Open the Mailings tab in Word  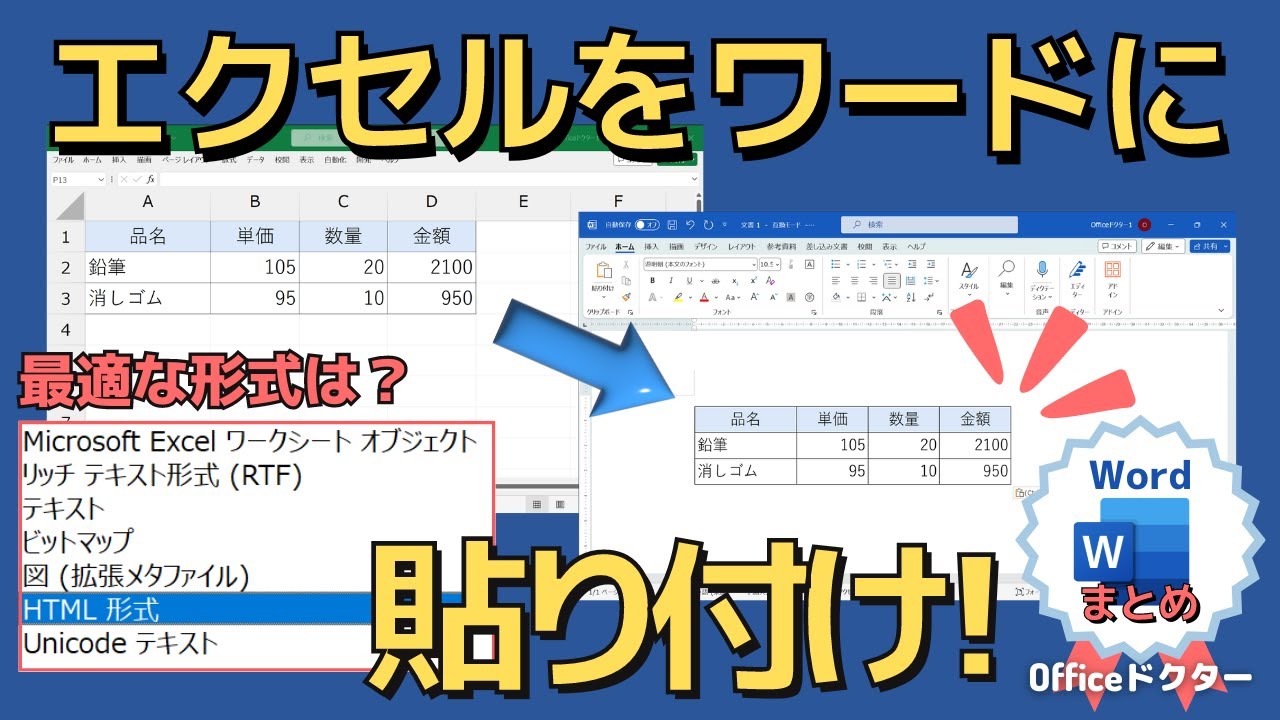click(827, 247)
